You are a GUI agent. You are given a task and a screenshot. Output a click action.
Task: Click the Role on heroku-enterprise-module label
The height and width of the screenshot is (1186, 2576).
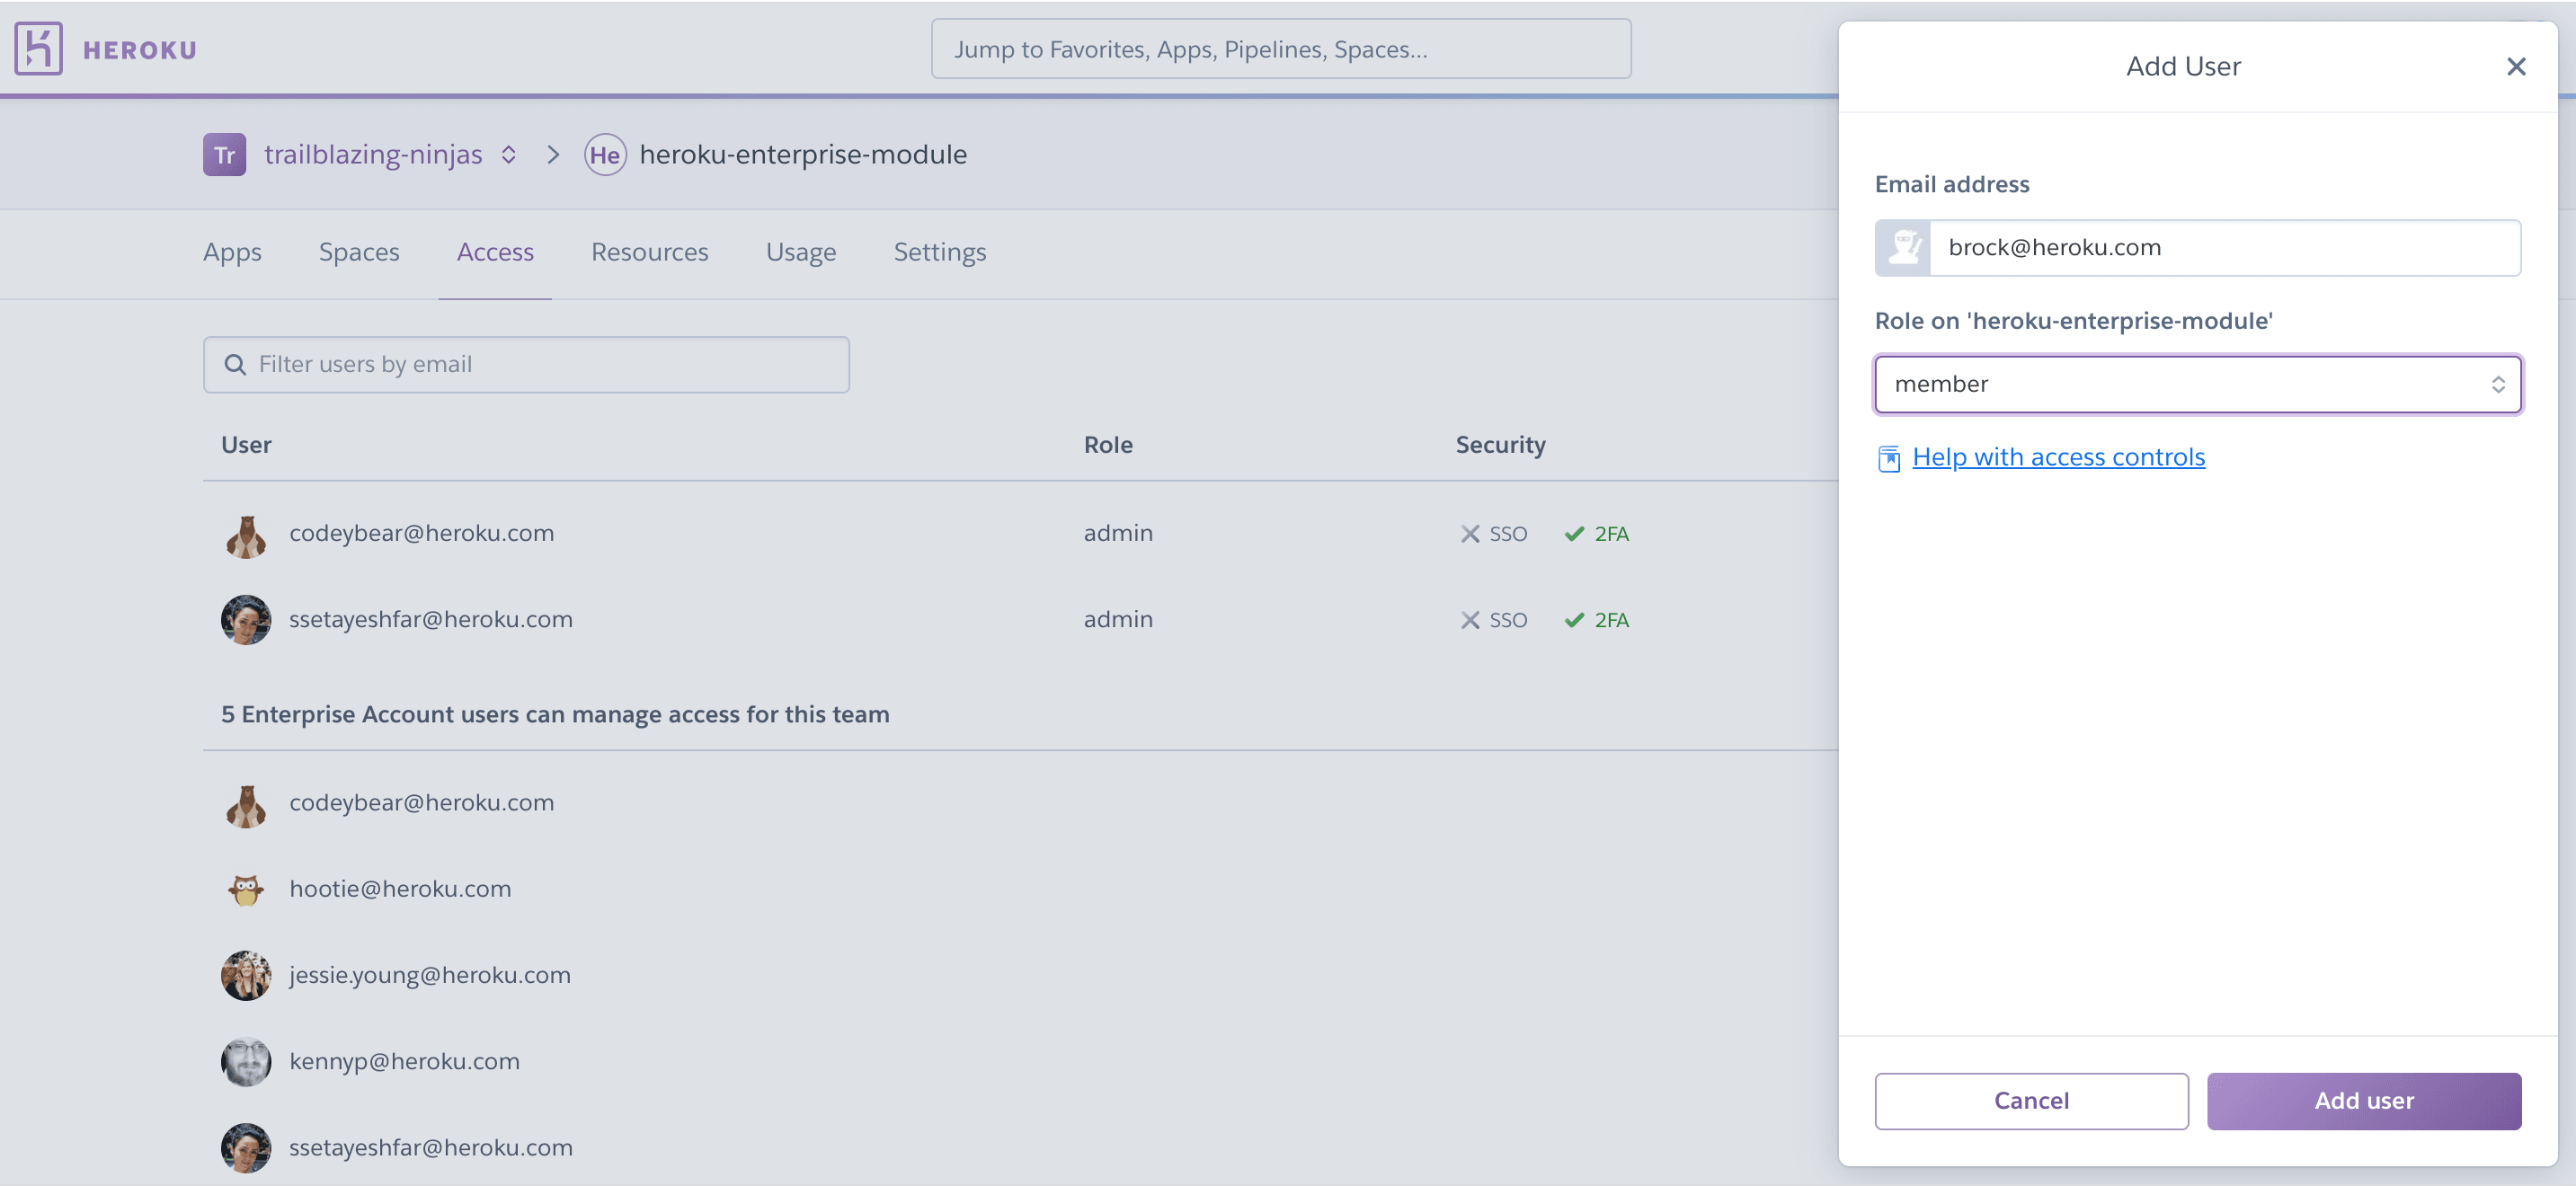point(2073,321)
